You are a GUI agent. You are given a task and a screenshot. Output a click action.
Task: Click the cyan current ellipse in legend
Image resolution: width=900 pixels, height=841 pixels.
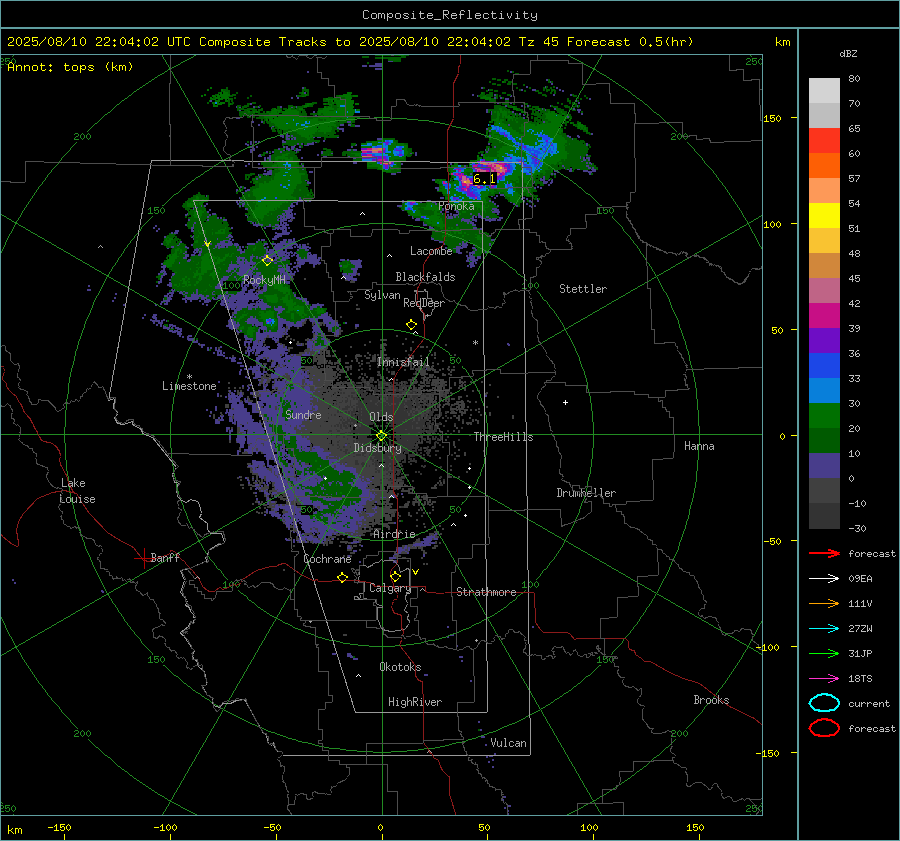click(x=824, y=703)
